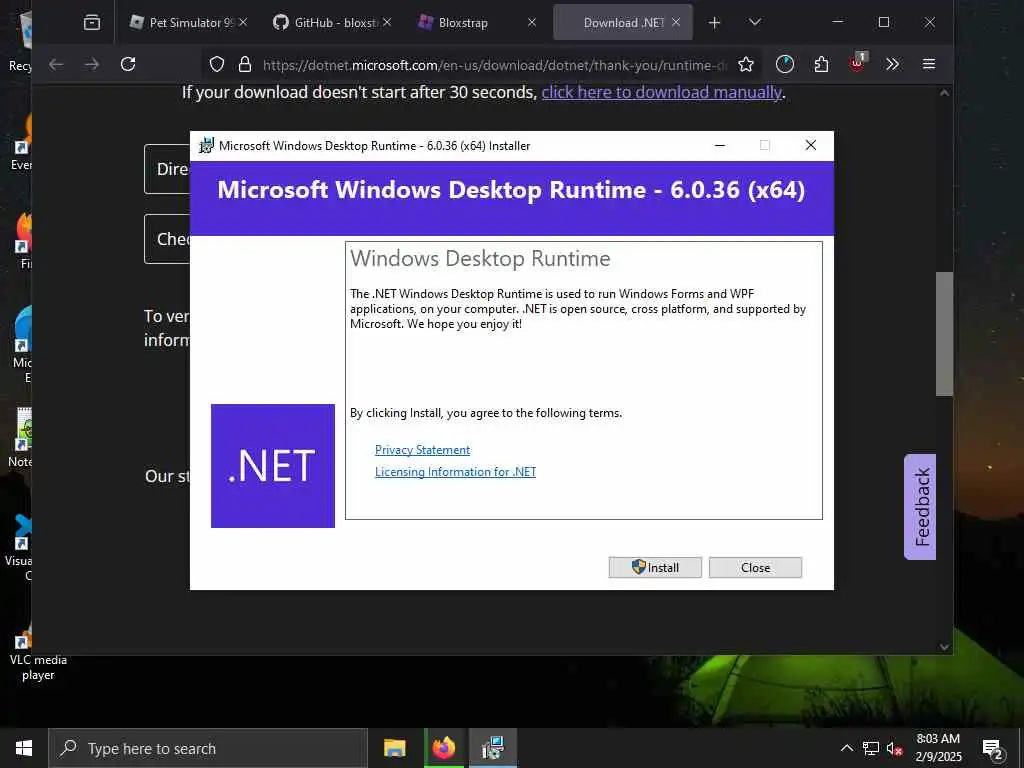Open VLC media player desktop shortcut
The image size is (1024, 768).
(37, 650)
